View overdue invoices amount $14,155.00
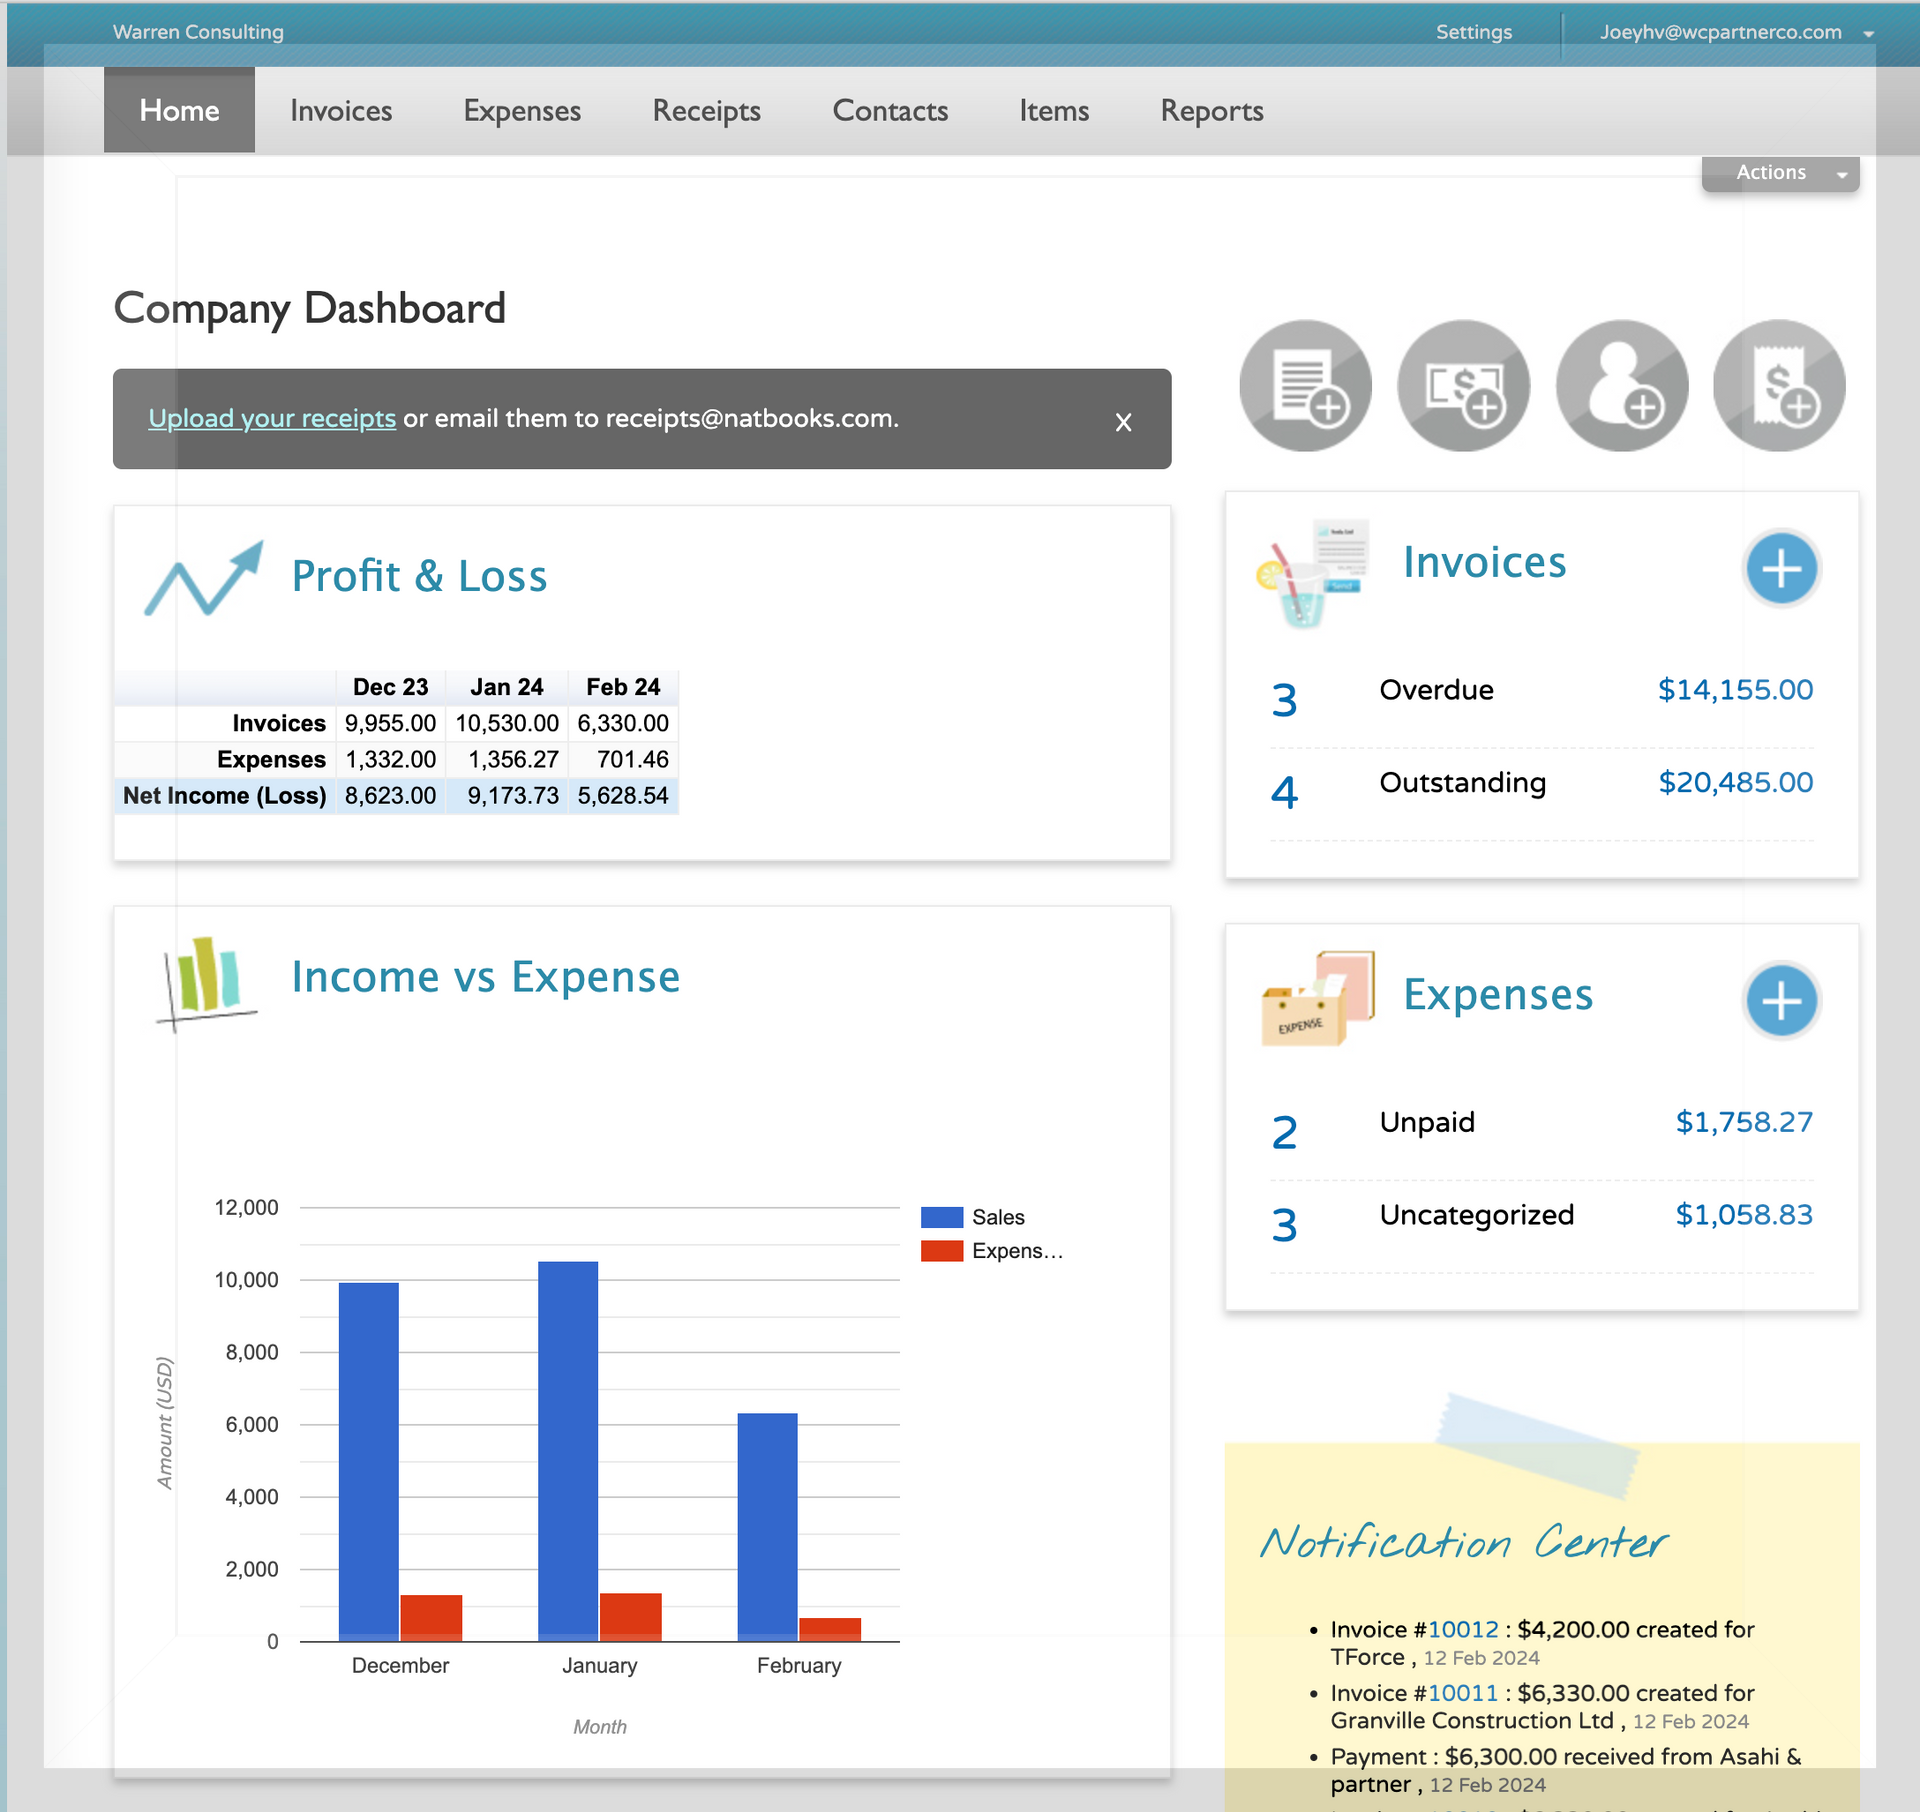The image size is (1920, 1812). point(1734,690)
